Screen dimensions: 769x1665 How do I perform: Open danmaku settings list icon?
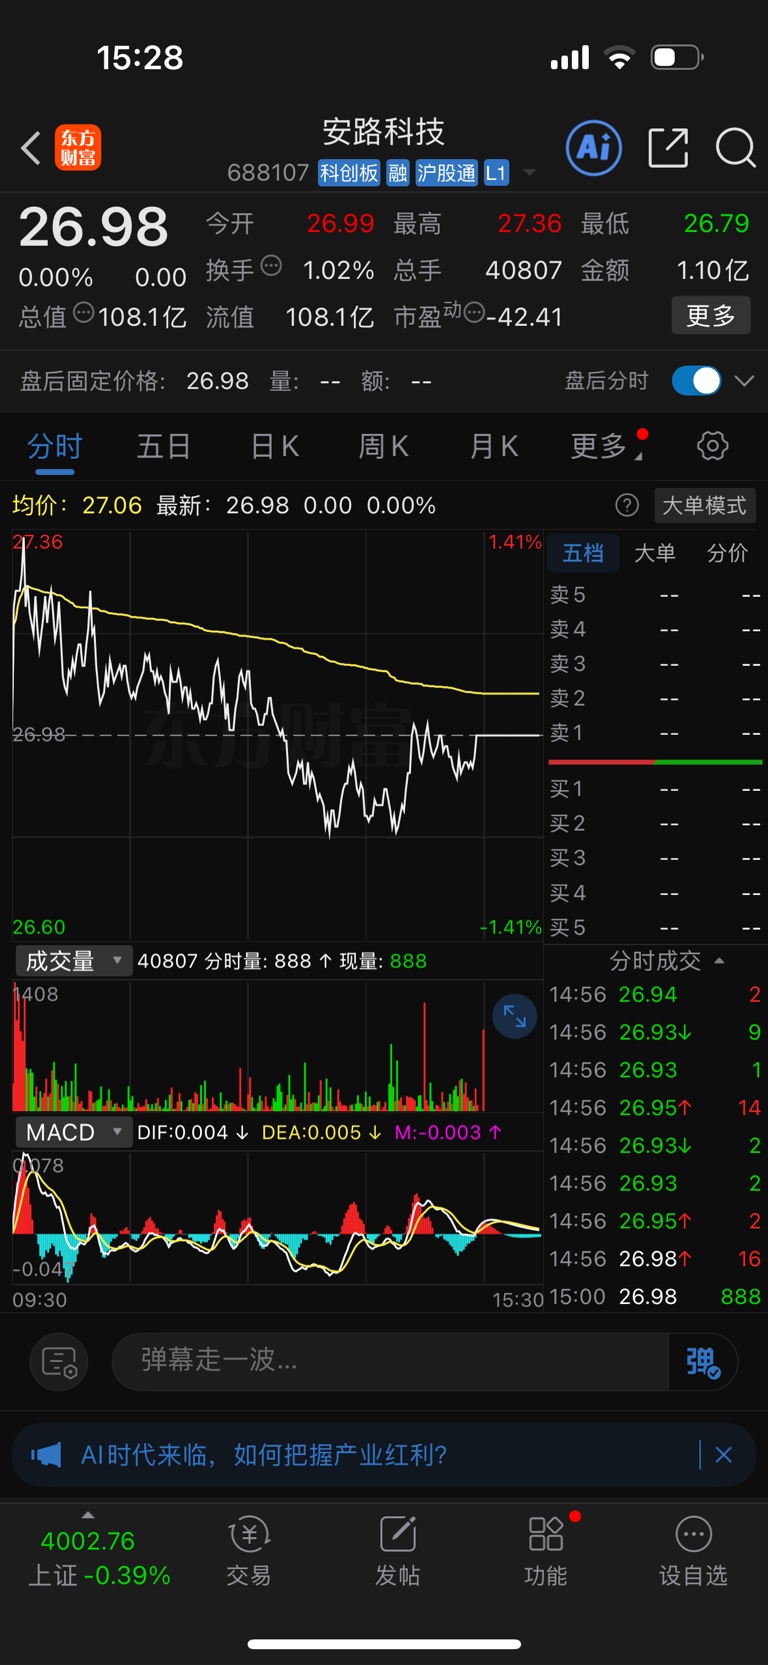(59, 1362)
